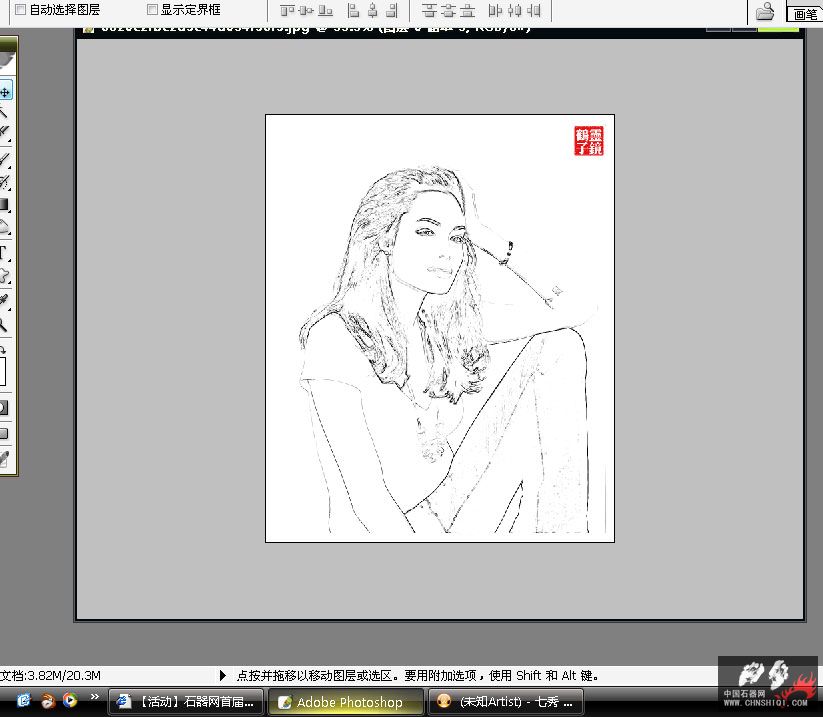823x717 pixels.
Task: Distribute bottom edges of layers
Action: tap(467, 10)
